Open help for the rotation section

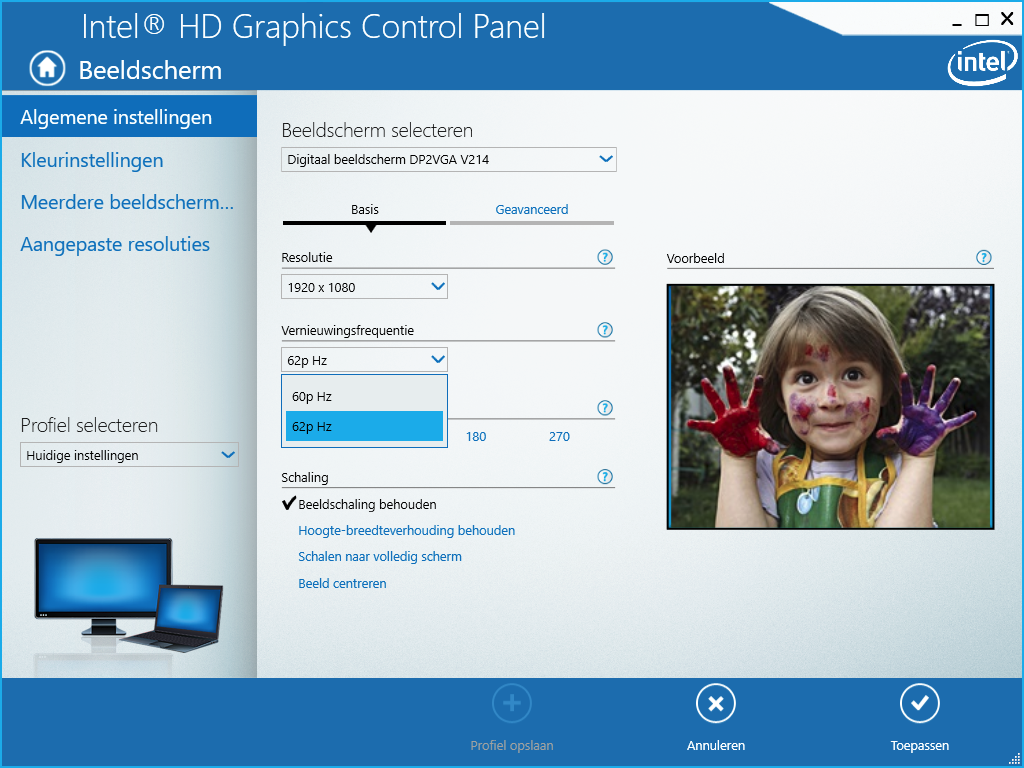pyautogui.click(x=605, y=408)
